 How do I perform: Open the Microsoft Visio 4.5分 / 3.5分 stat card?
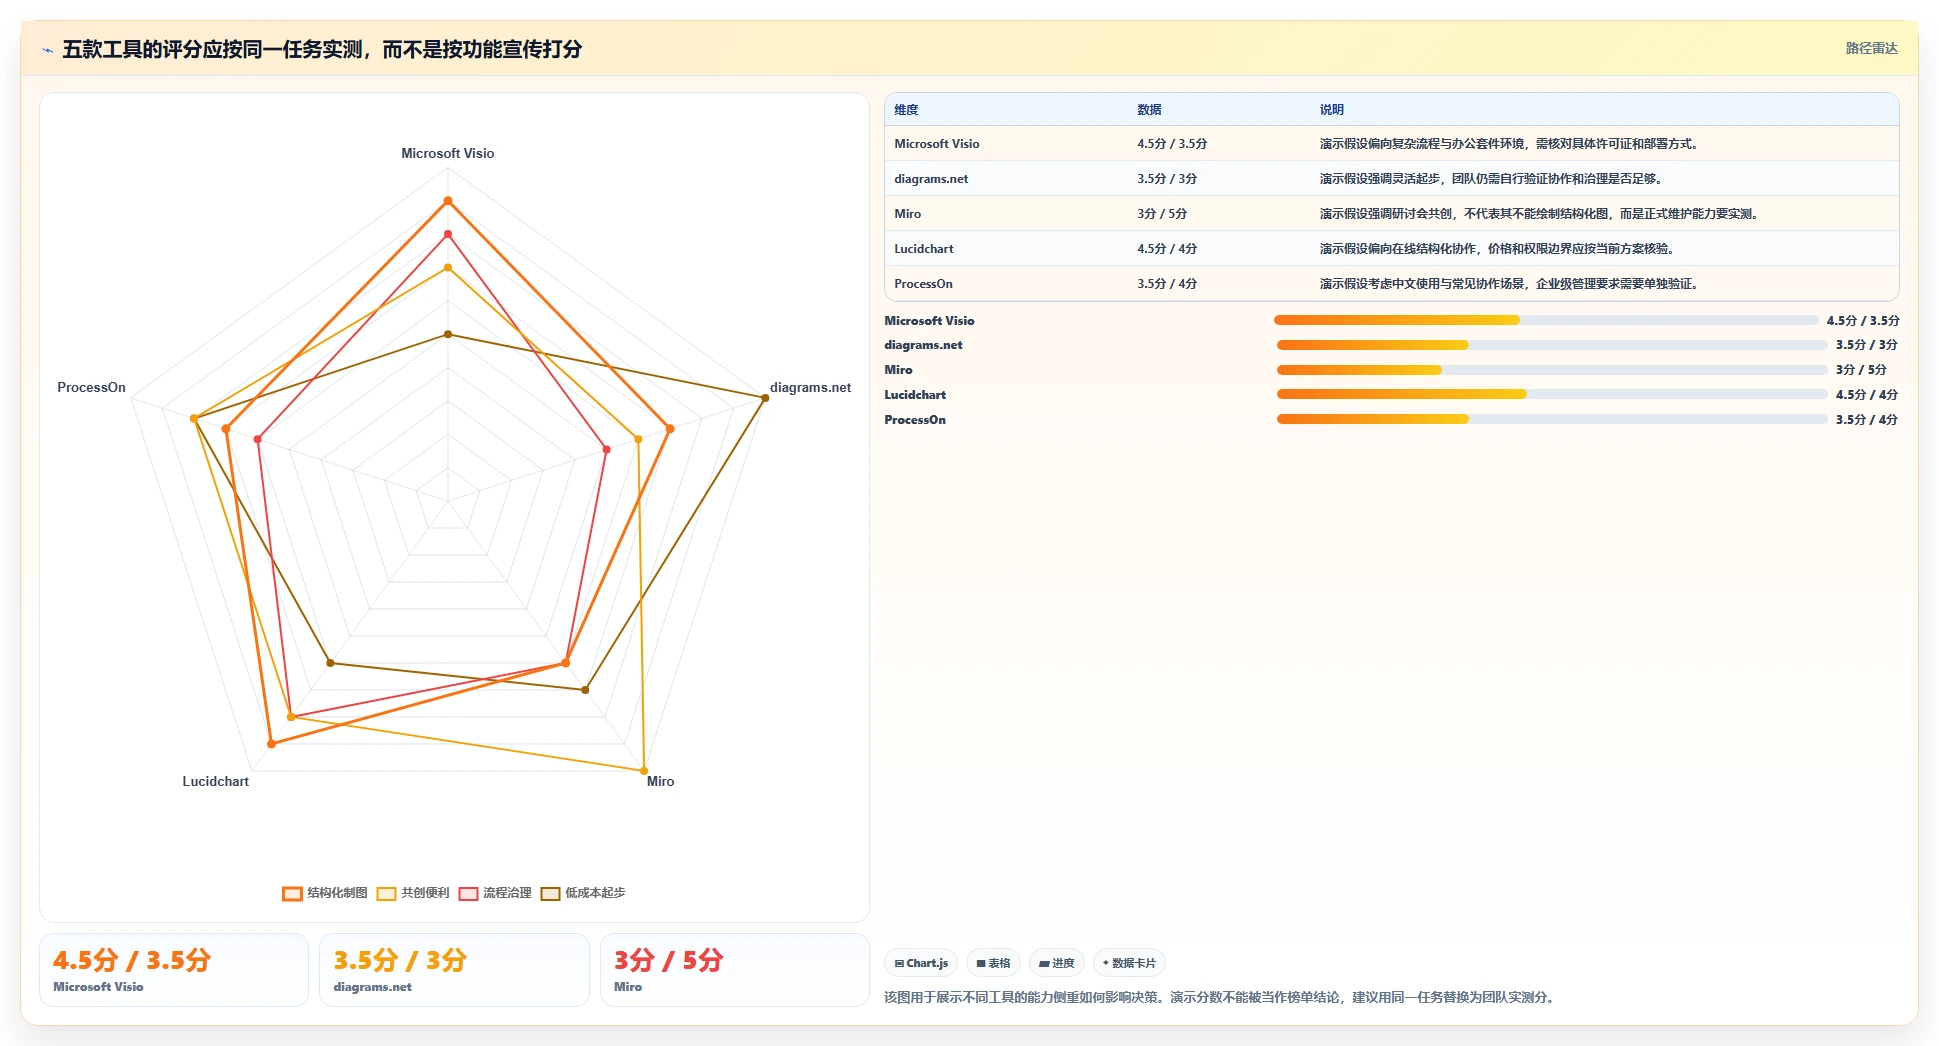tap(174, 970)
